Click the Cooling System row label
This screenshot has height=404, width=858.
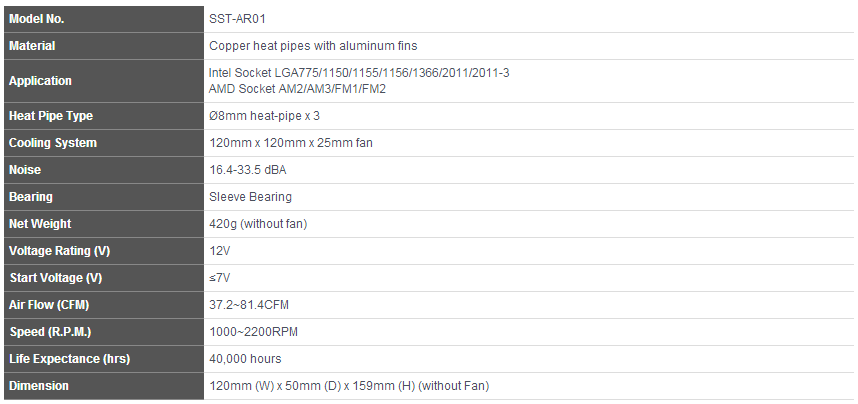pyautogui.click(x=104, y=143)
